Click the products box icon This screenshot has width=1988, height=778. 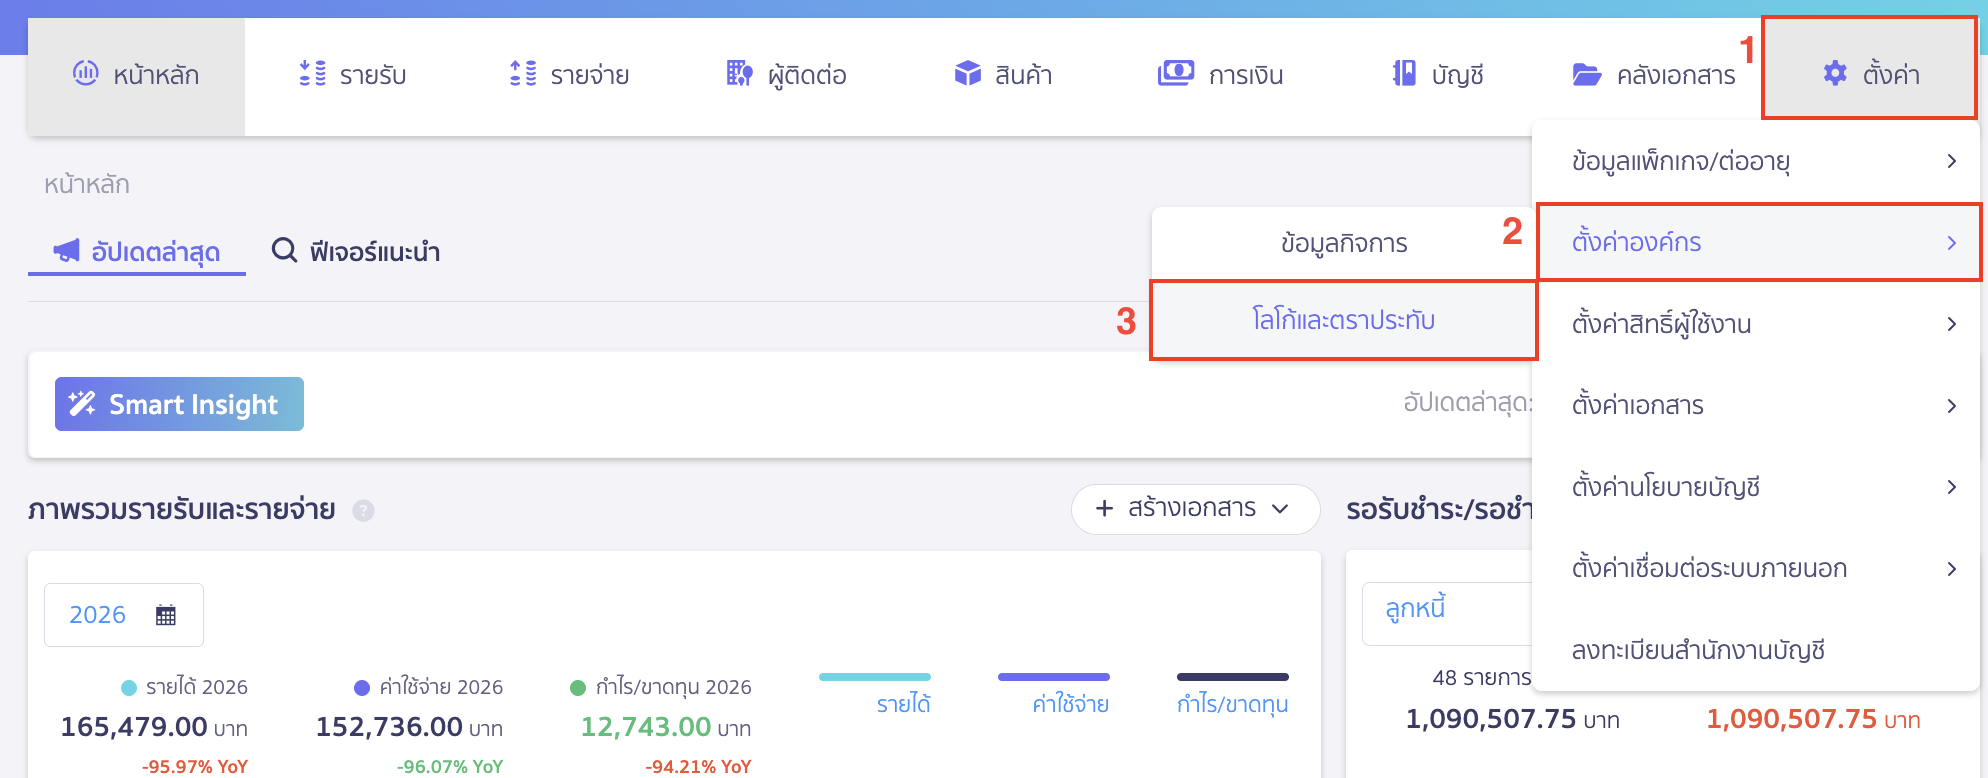tap(967, 73)
